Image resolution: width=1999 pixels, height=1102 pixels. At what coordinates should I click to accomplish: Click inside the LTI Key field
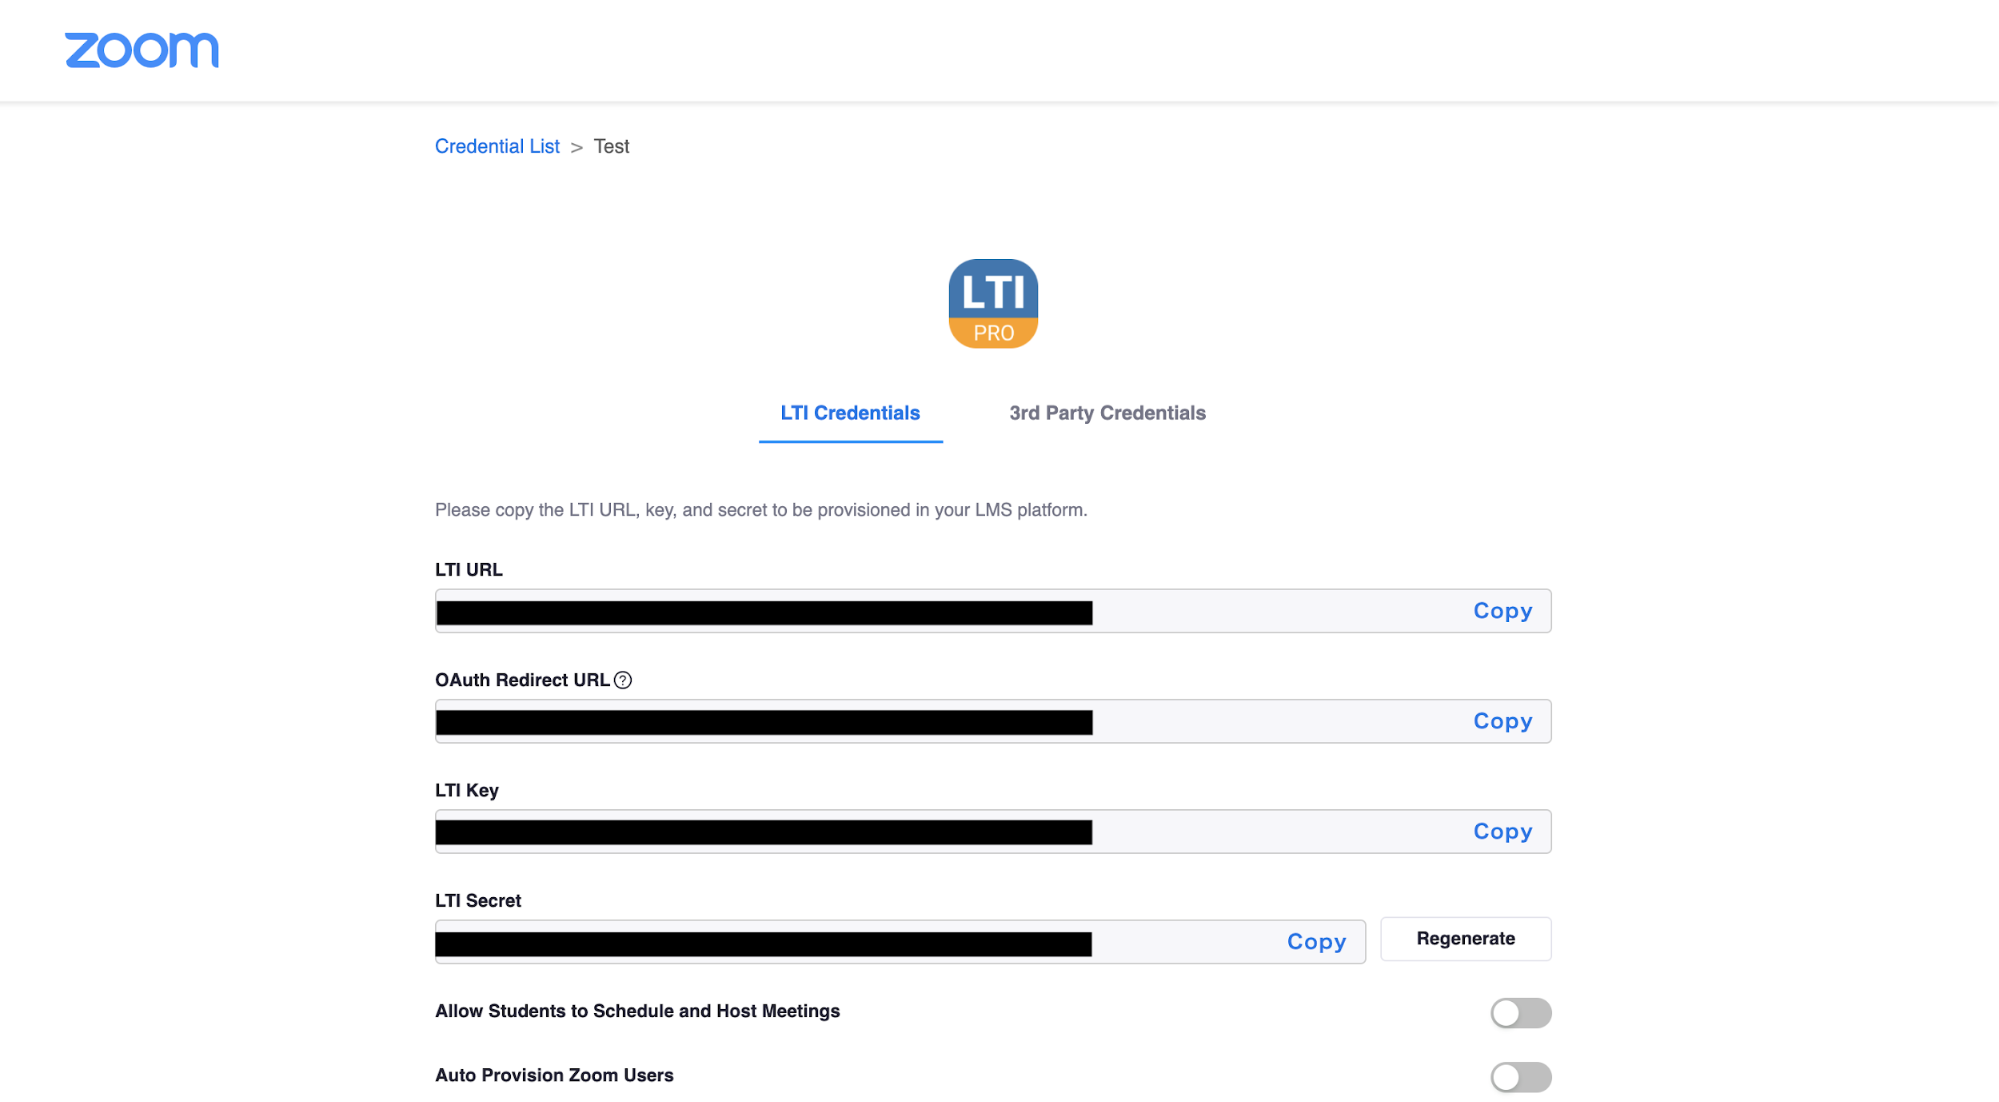(x=993, y=831)
